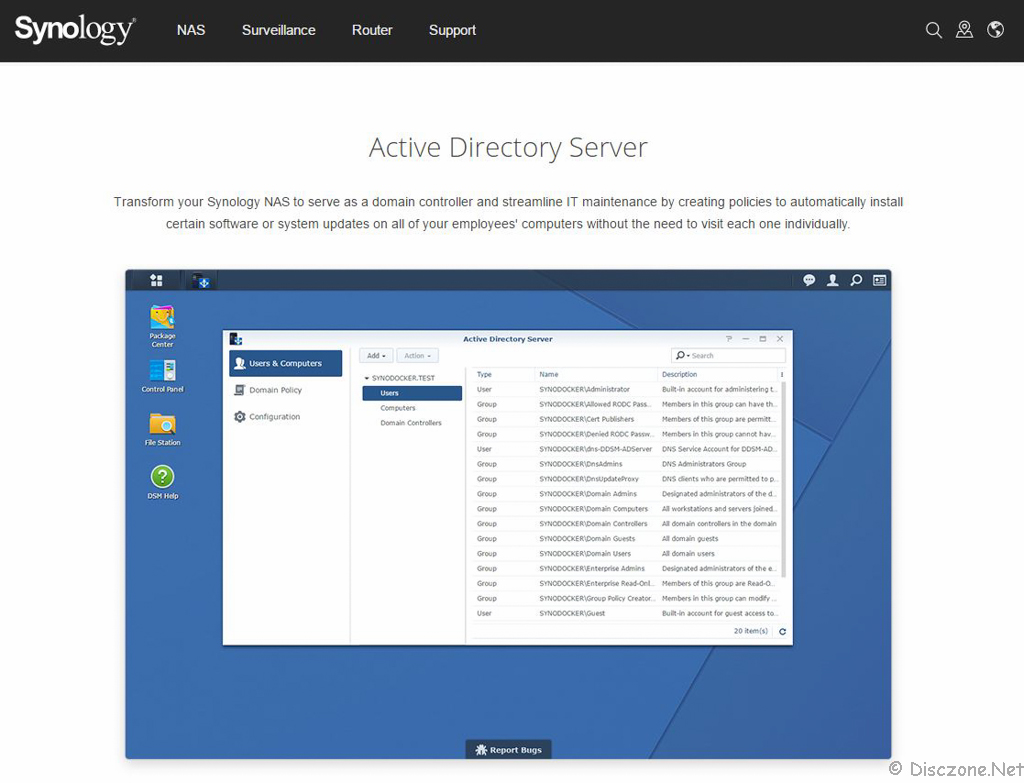Select the SYNODOCKER\Administrator row
The width and height of the screenshot is (1024, 783).
click(626, 389)
